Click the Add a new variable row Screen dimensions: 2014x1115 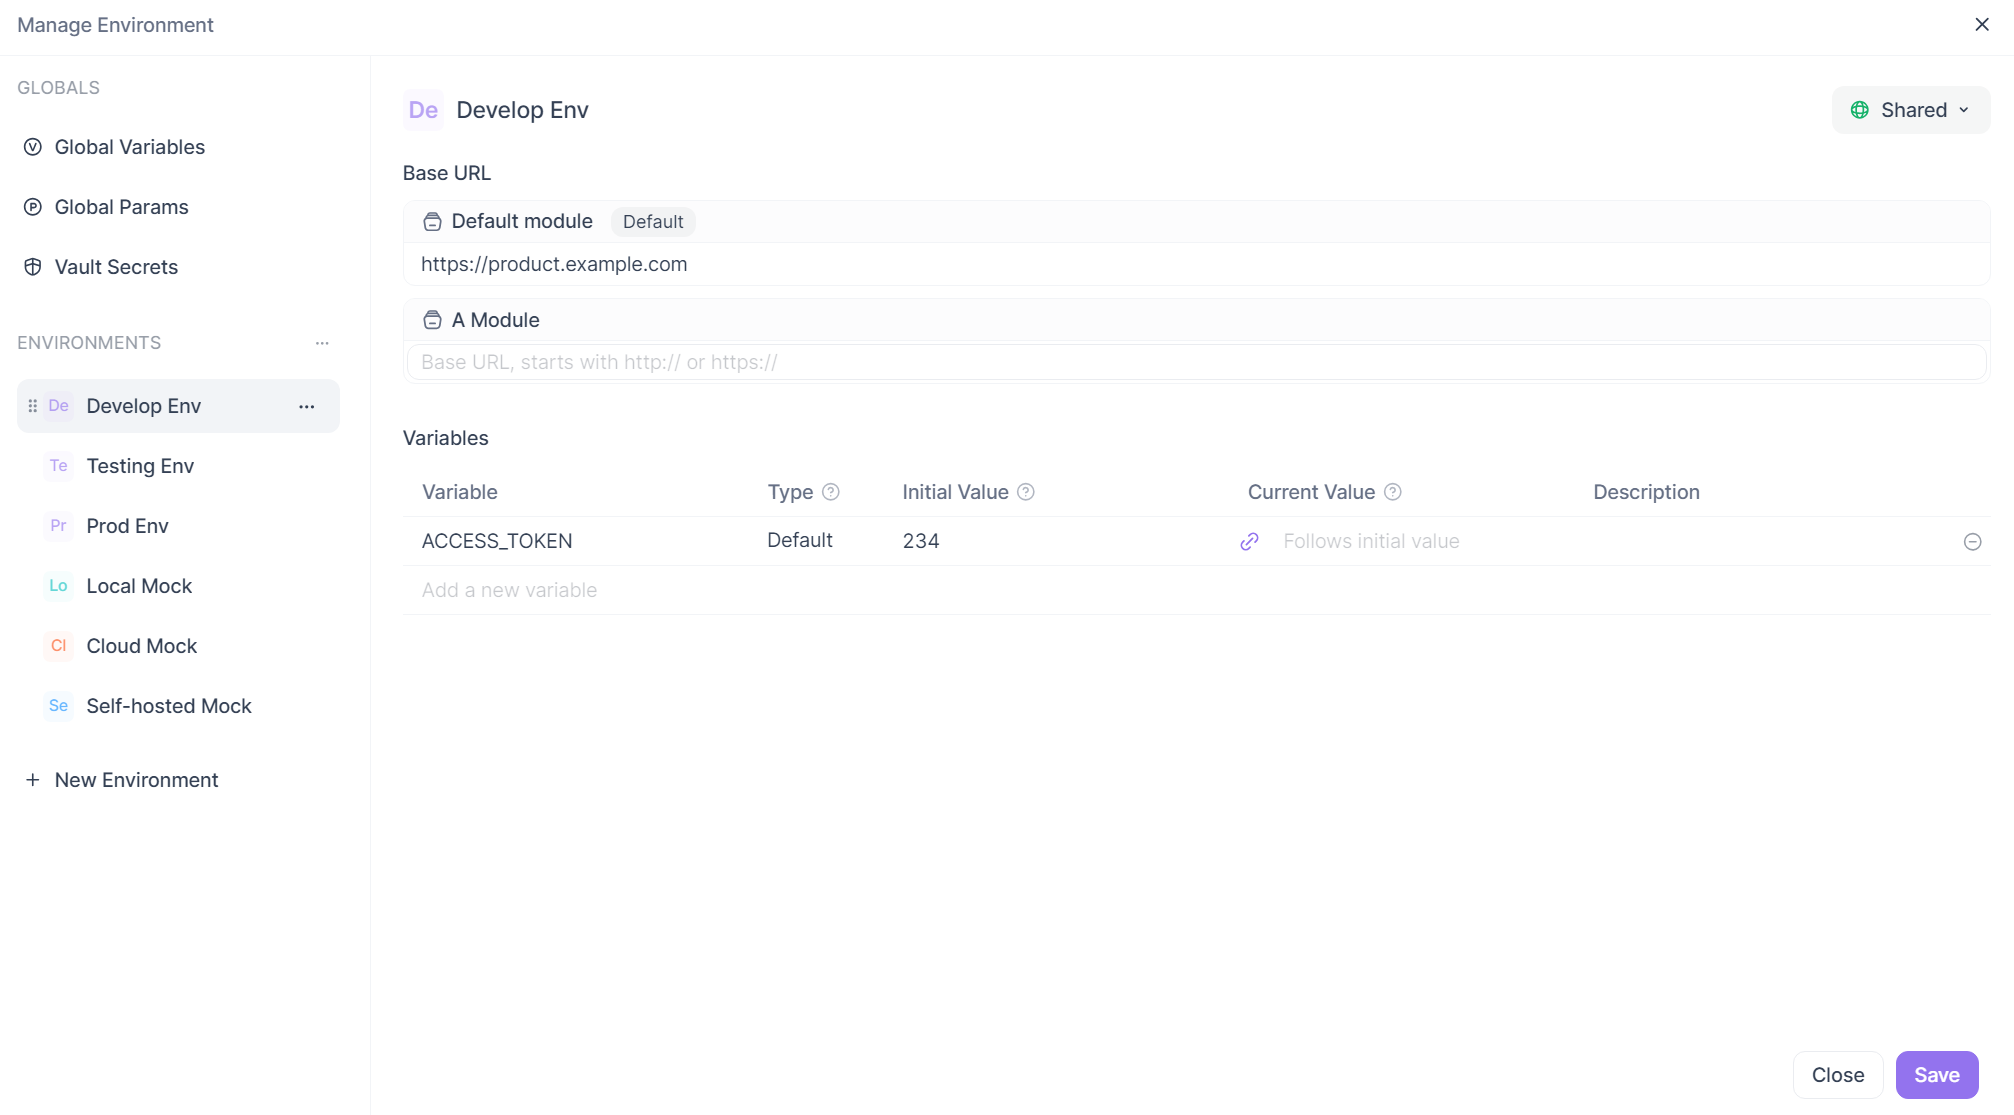[x=509, y=590]
